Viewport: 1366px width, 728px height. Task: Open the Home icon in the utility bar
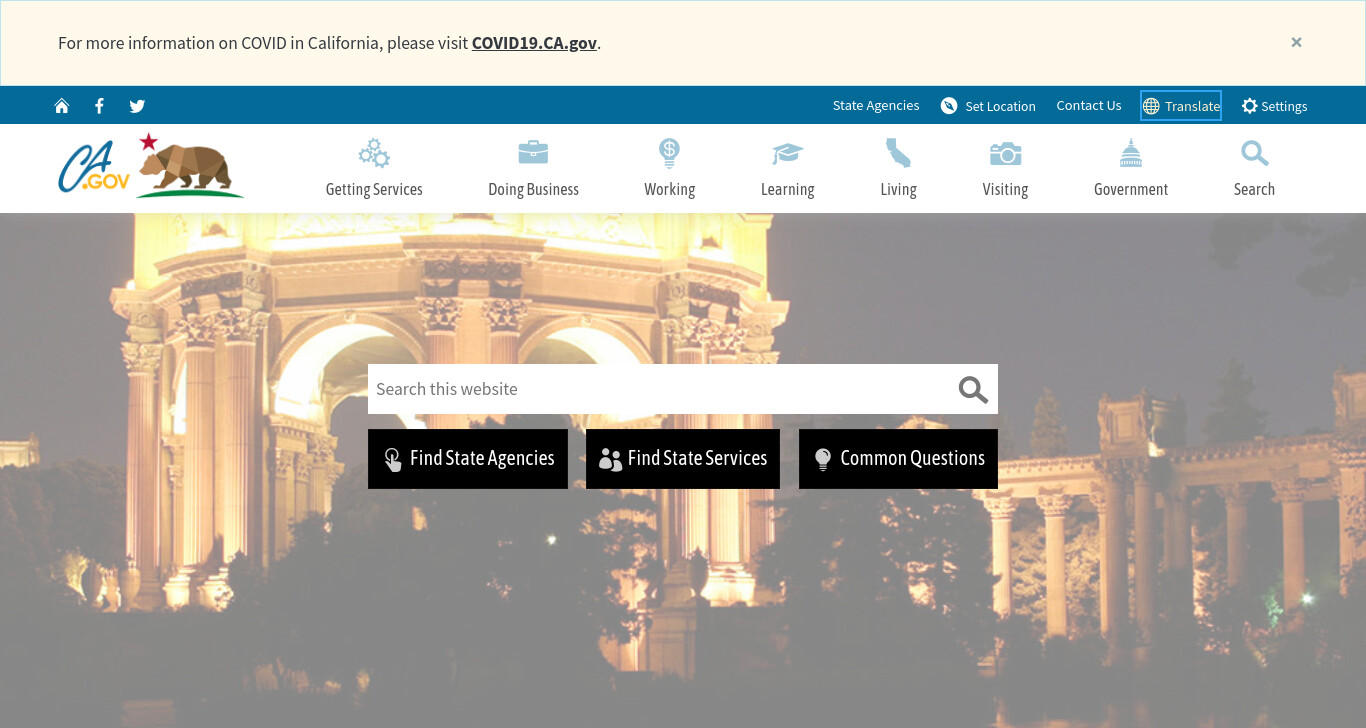pos(62,106)
